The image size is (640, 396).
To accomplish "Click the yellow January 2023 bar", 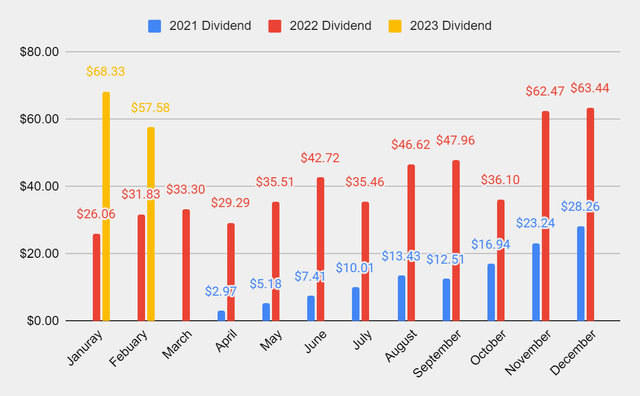I will [106, 206].
